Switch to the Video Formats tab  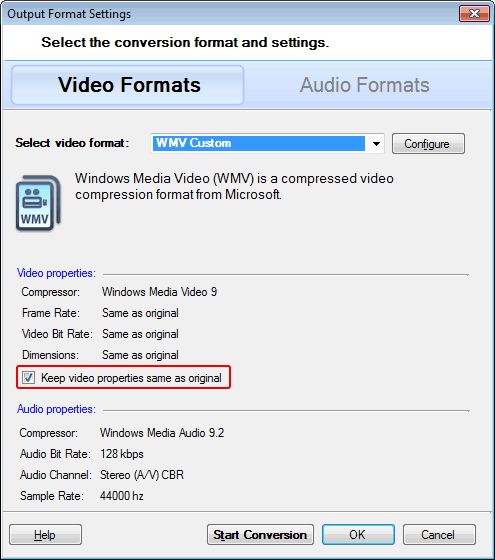tap(128, 85)
